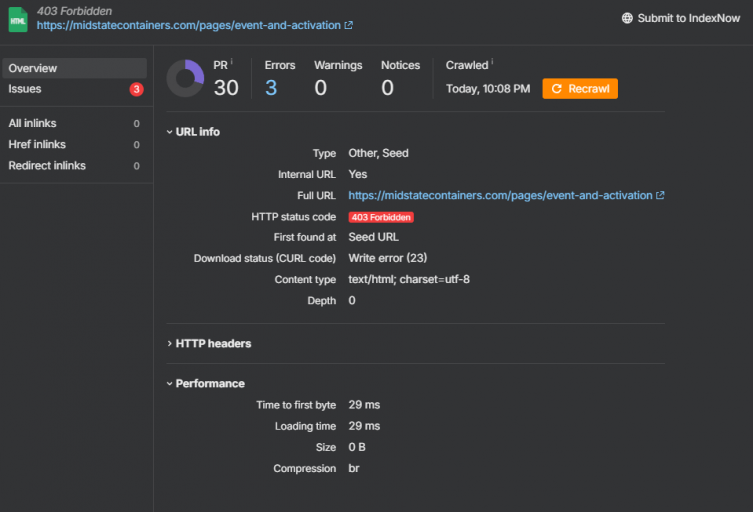Open the header midstatecontainers URL link

189,25
